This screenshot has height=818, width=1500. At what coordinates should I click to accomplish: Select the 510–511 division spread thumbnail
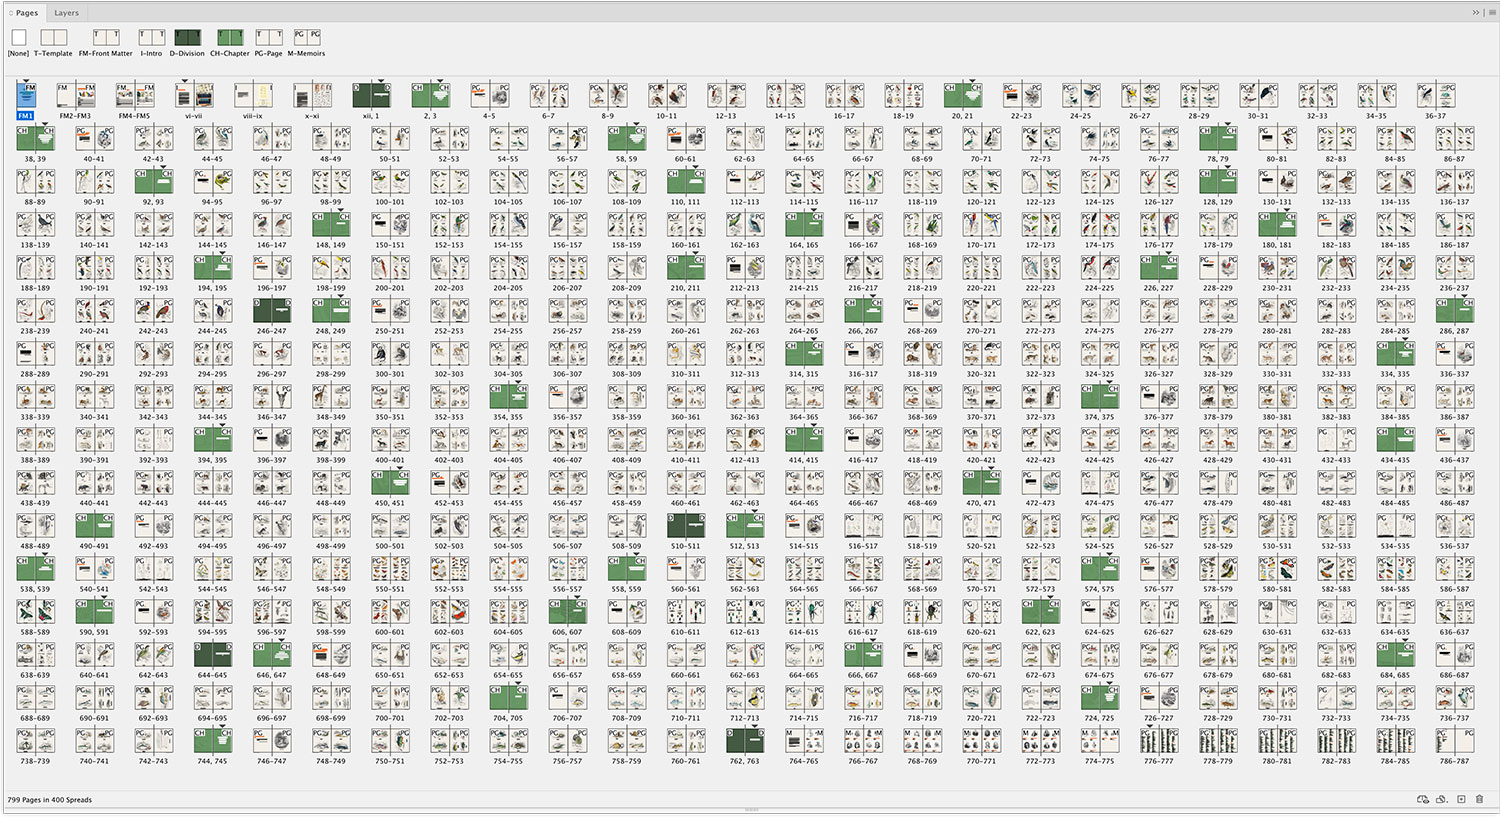685,526
